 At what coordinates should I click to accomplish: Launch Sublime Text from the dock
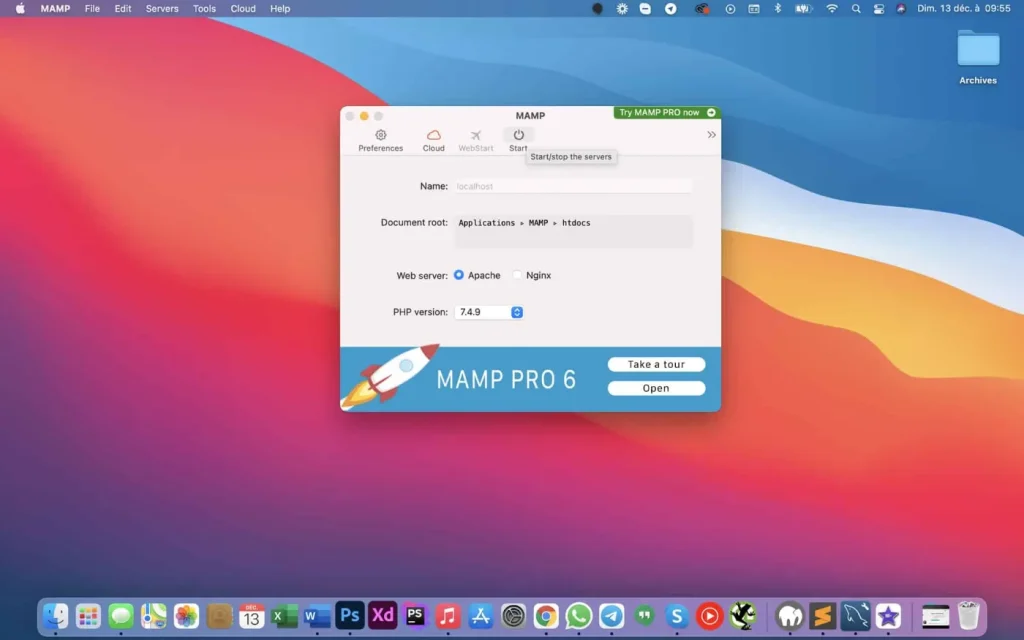[822, 616]
